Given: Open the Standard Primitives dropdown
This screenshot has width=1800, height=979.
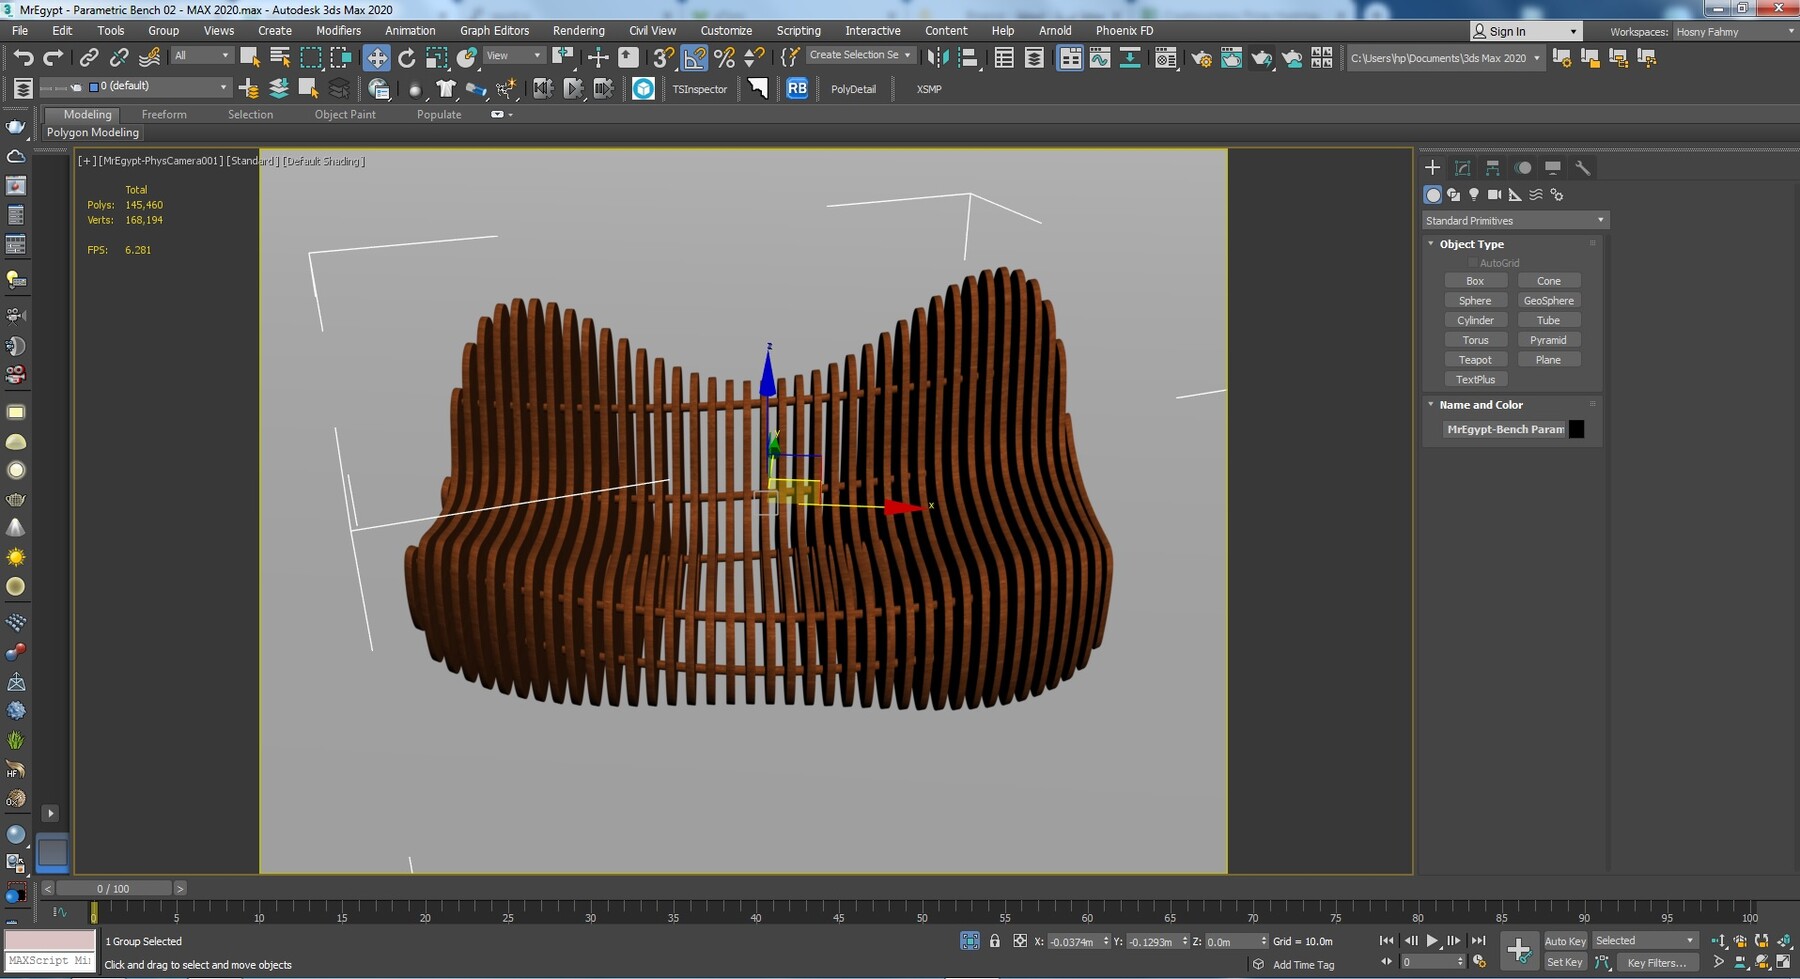Looking at the screenshot, I should pos(1514,220).
